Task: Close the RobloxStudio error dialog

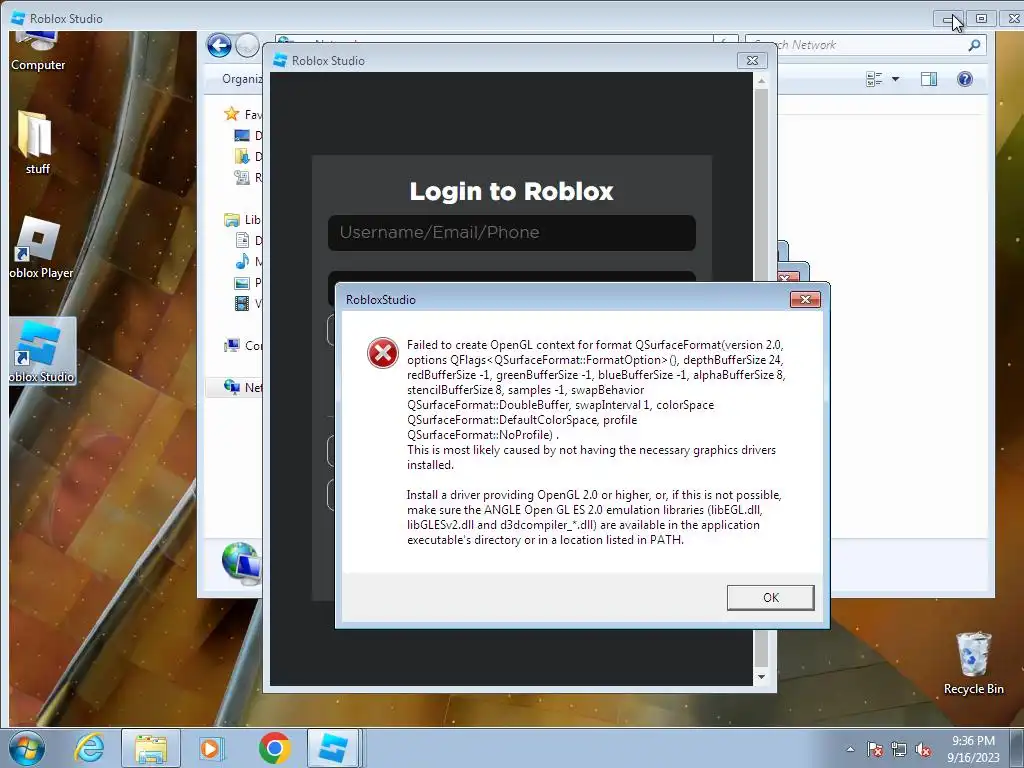Action: click(x=805, y=299)
